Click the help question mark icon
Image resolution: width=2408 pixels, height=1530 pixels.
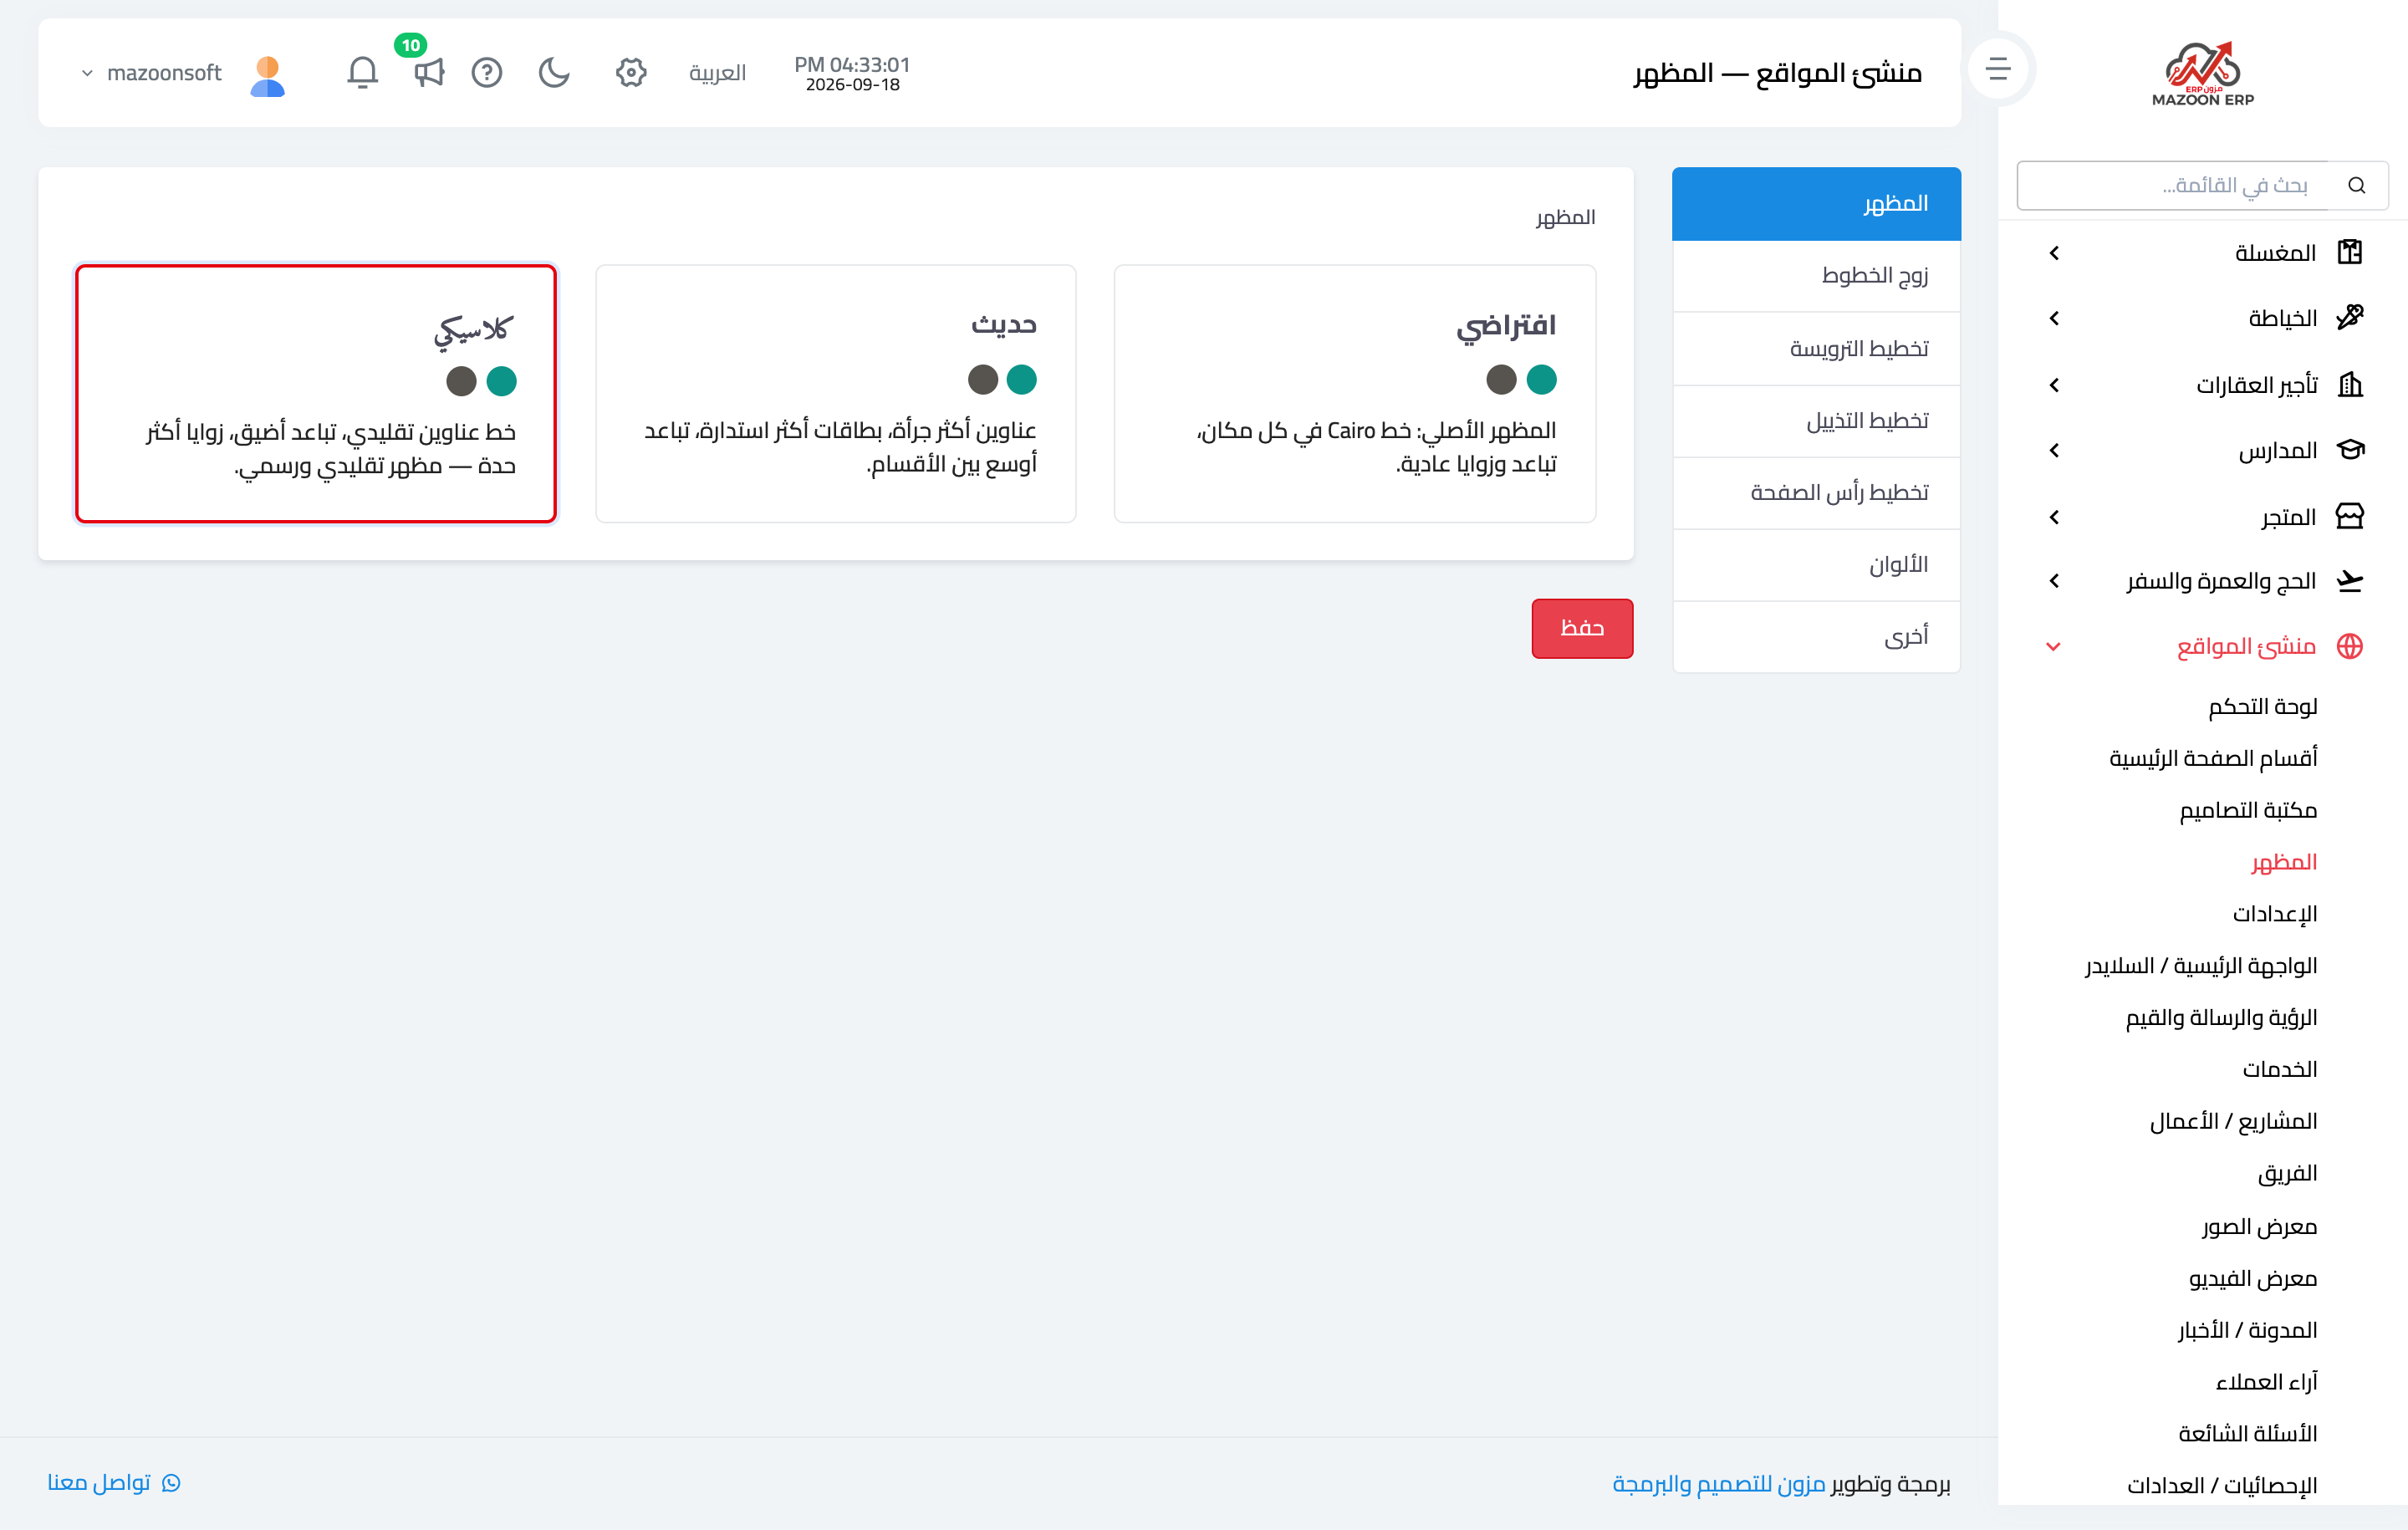click(487, 72)
